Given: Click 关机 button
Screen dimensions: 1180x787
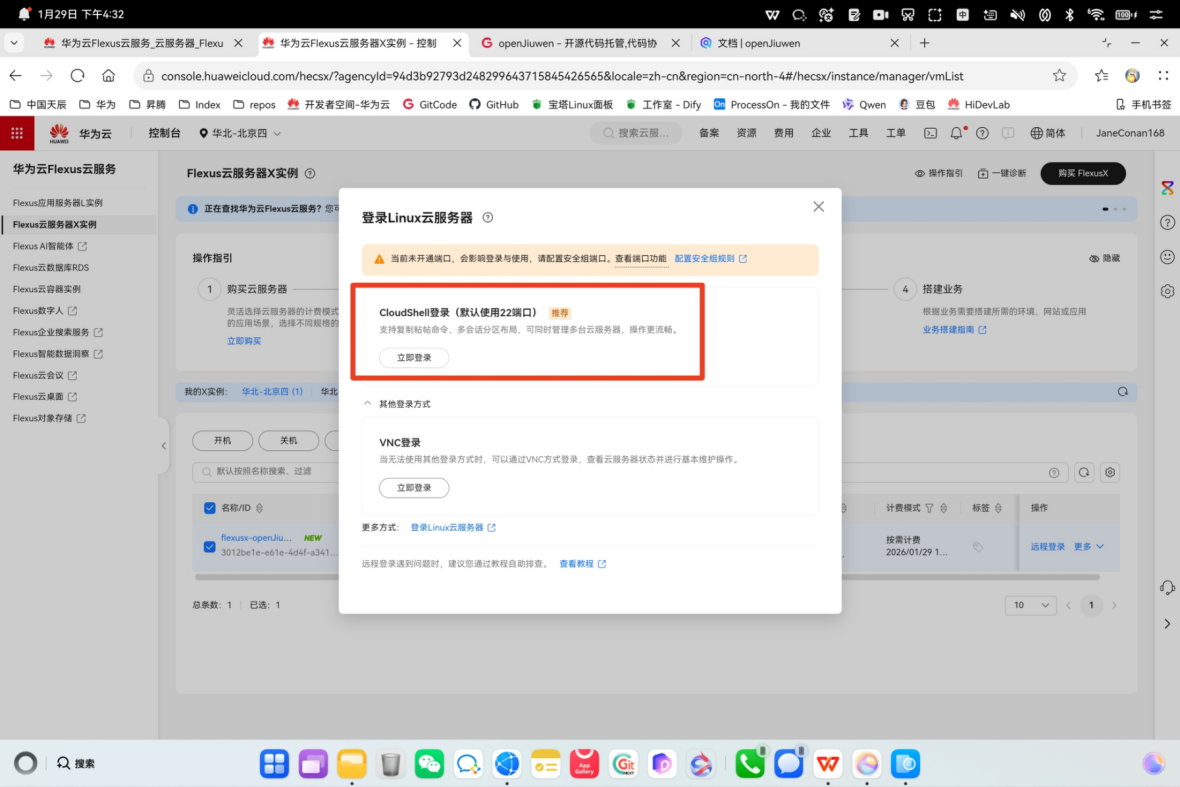Looking at the screenshot, I should click(288, 440).
